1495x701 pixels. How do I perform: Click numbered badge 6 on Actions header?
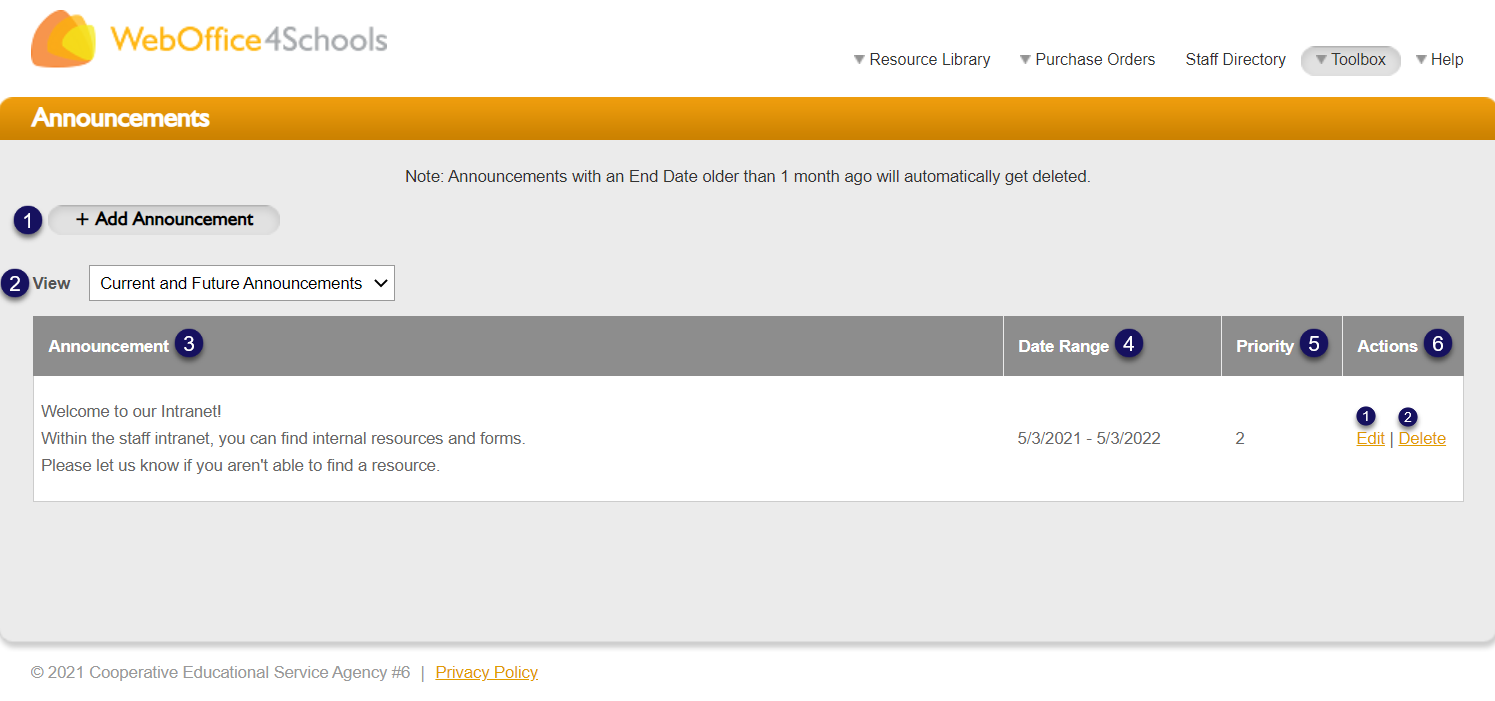click(x=1438, y=344)
